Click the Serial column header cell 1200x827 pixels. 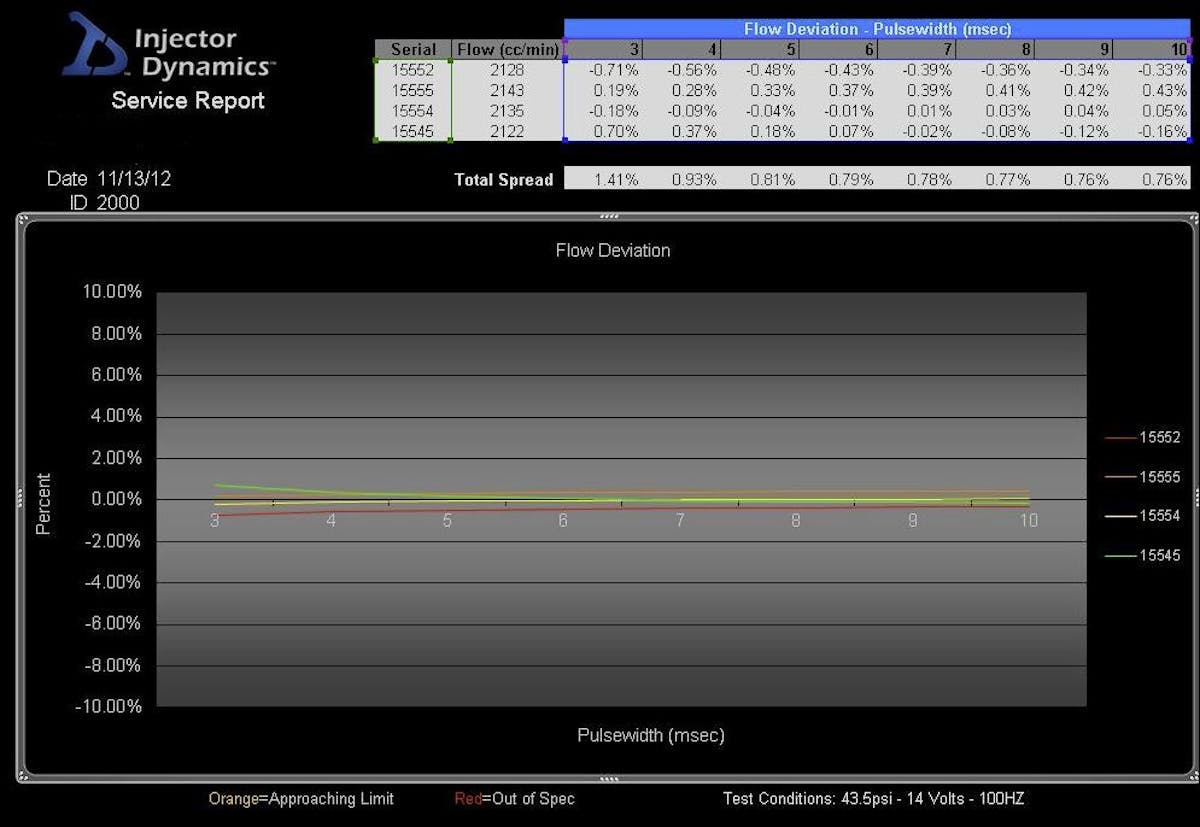point(413,49)
